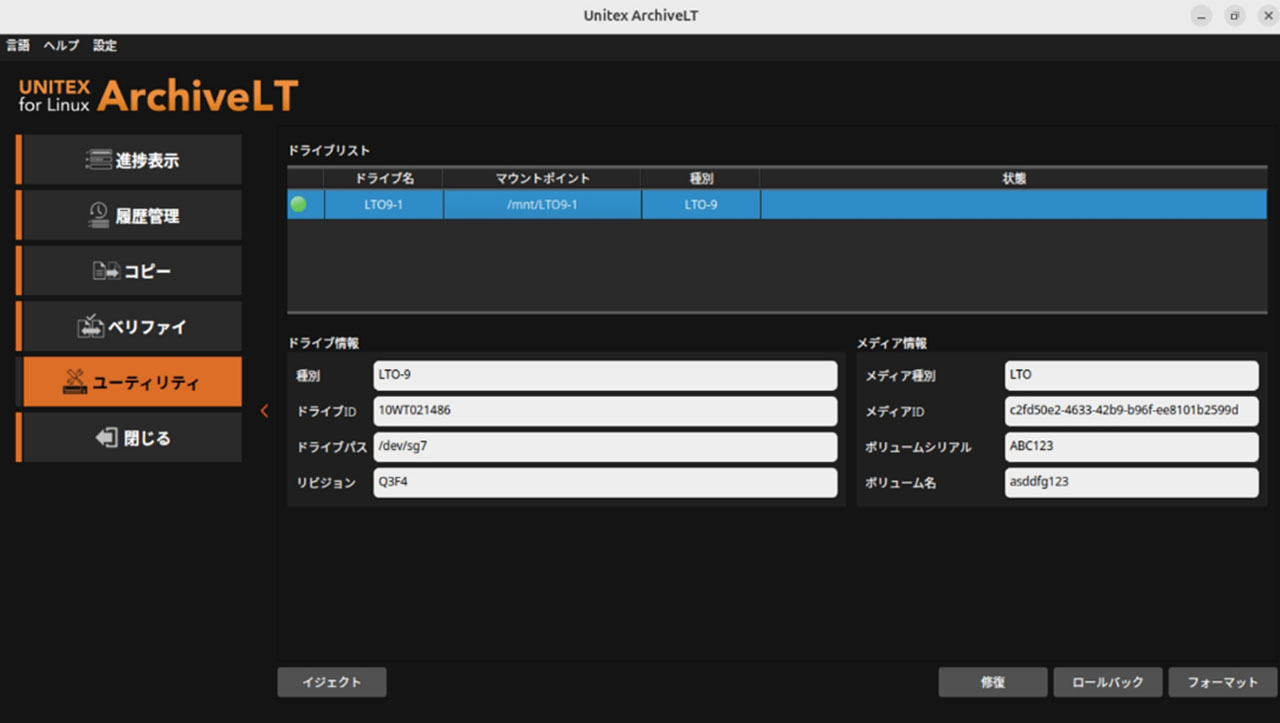Viewport: 1280px width, 723px height.
Task: Click the コピー documents icon
Action: click(106, 271)
